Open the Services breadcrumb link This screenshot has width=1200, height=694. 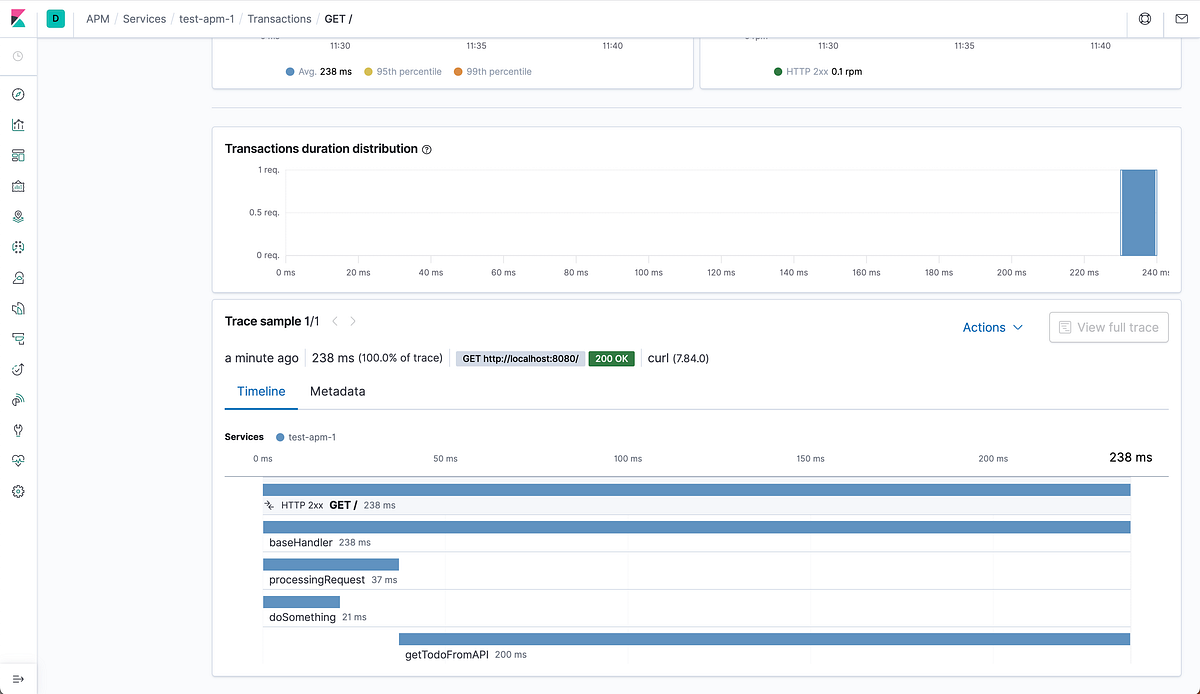coord(144,18)
